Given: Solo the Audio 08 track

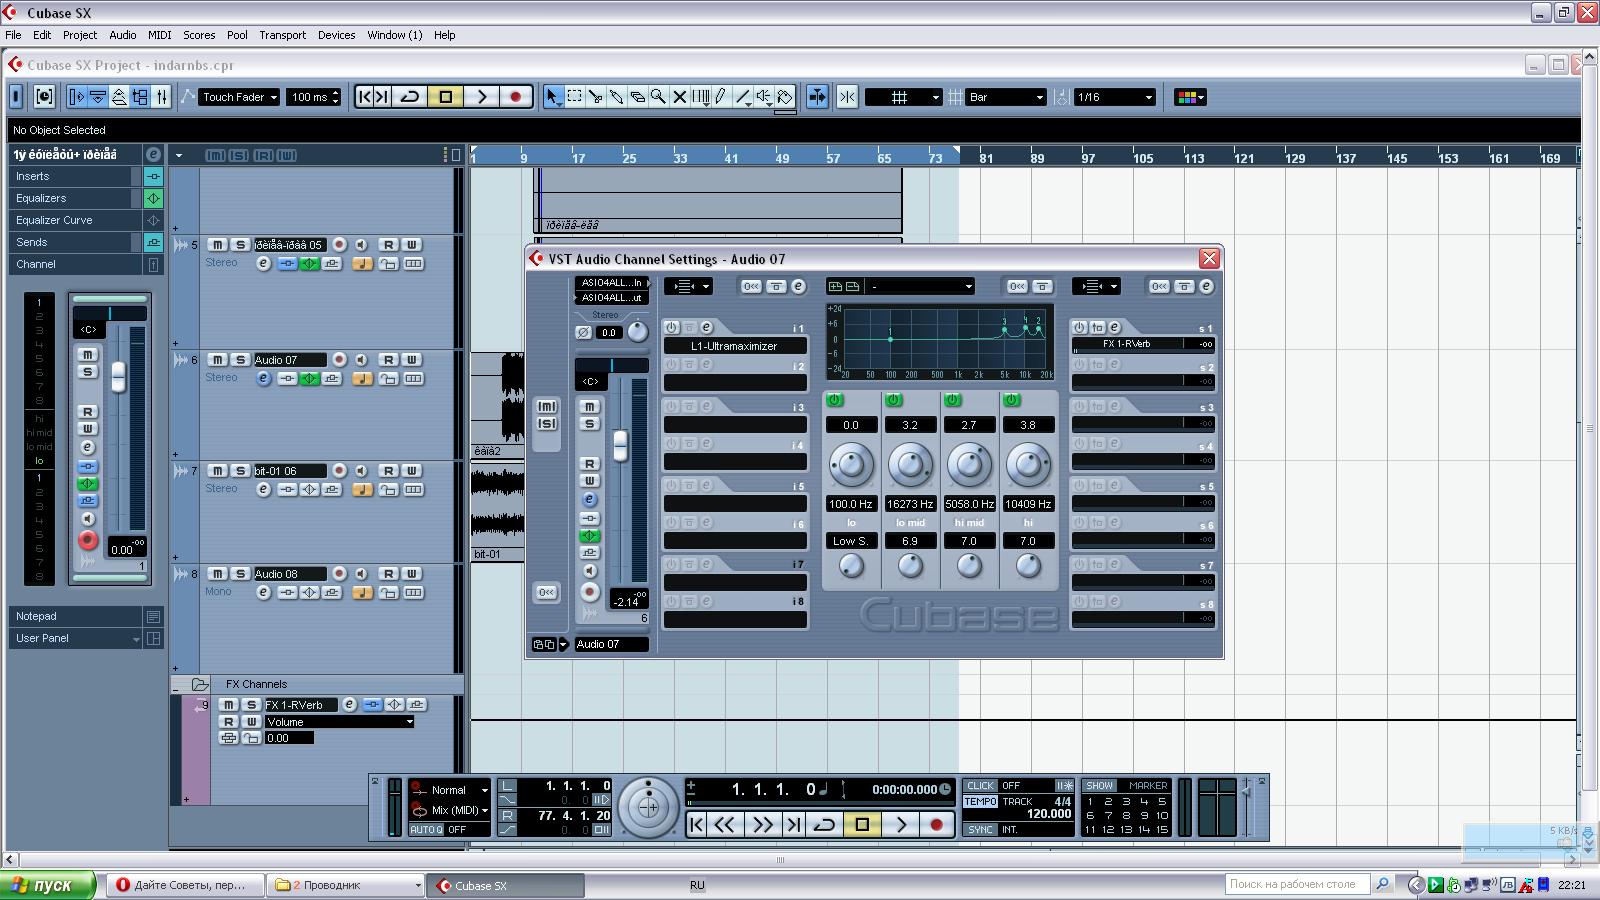Looking at the screenshot, I should coord(240,574).
